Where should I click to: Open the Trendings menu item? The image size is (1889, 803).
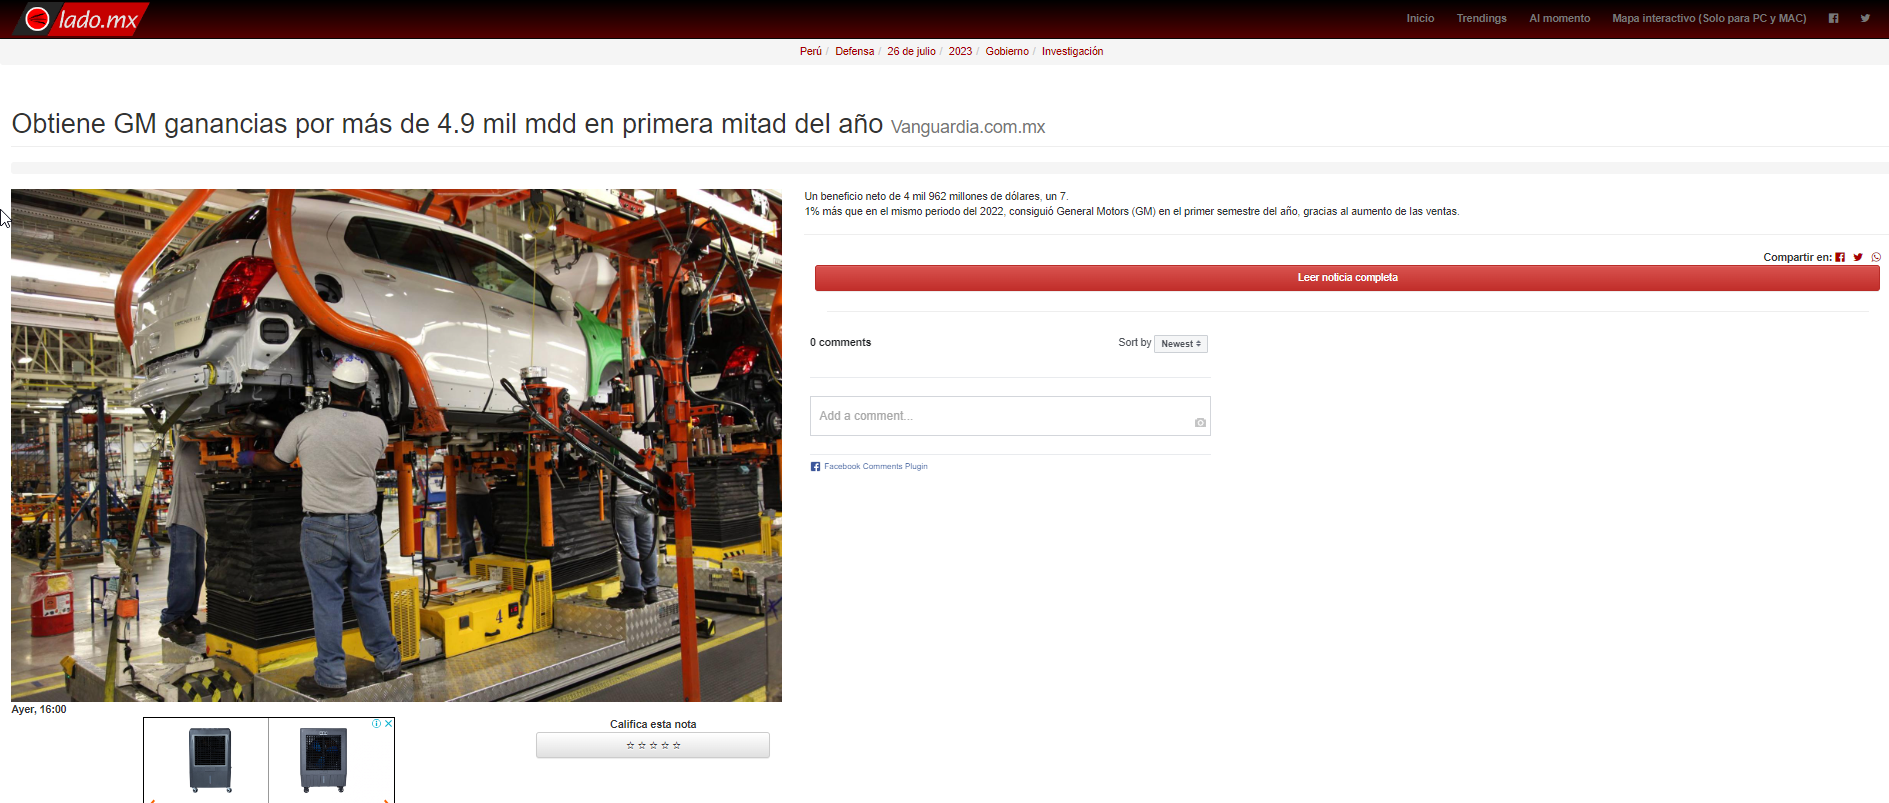click(1481, 18)
